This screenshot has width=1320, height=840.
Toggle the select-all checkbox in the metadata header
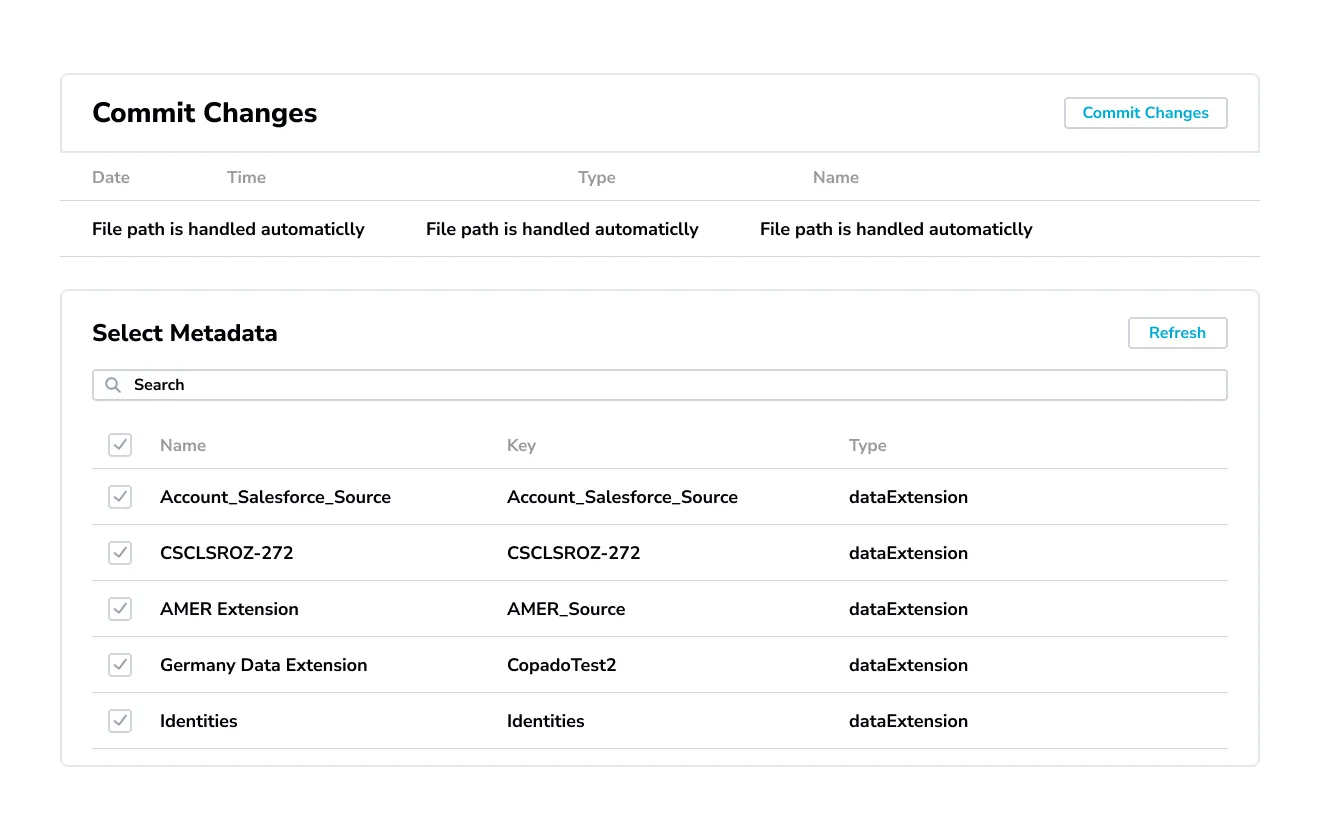pyautogui.click(x=119, y=445)
